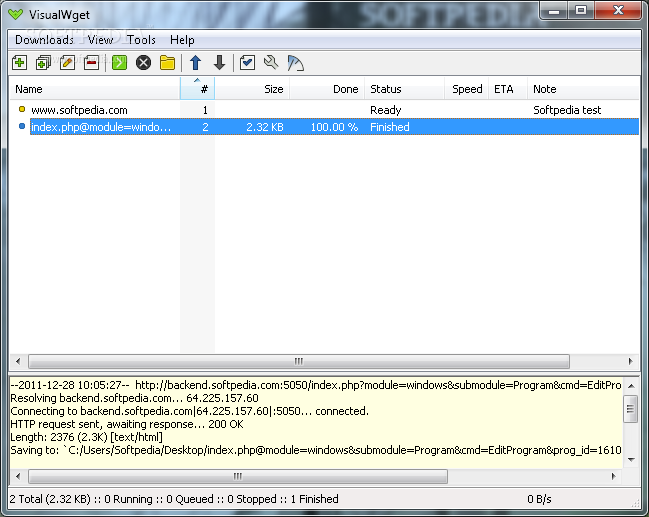Click the log pane's vertical scrollbar down arrow
This screenshot has width=649, height=517.
click(631, 459)
